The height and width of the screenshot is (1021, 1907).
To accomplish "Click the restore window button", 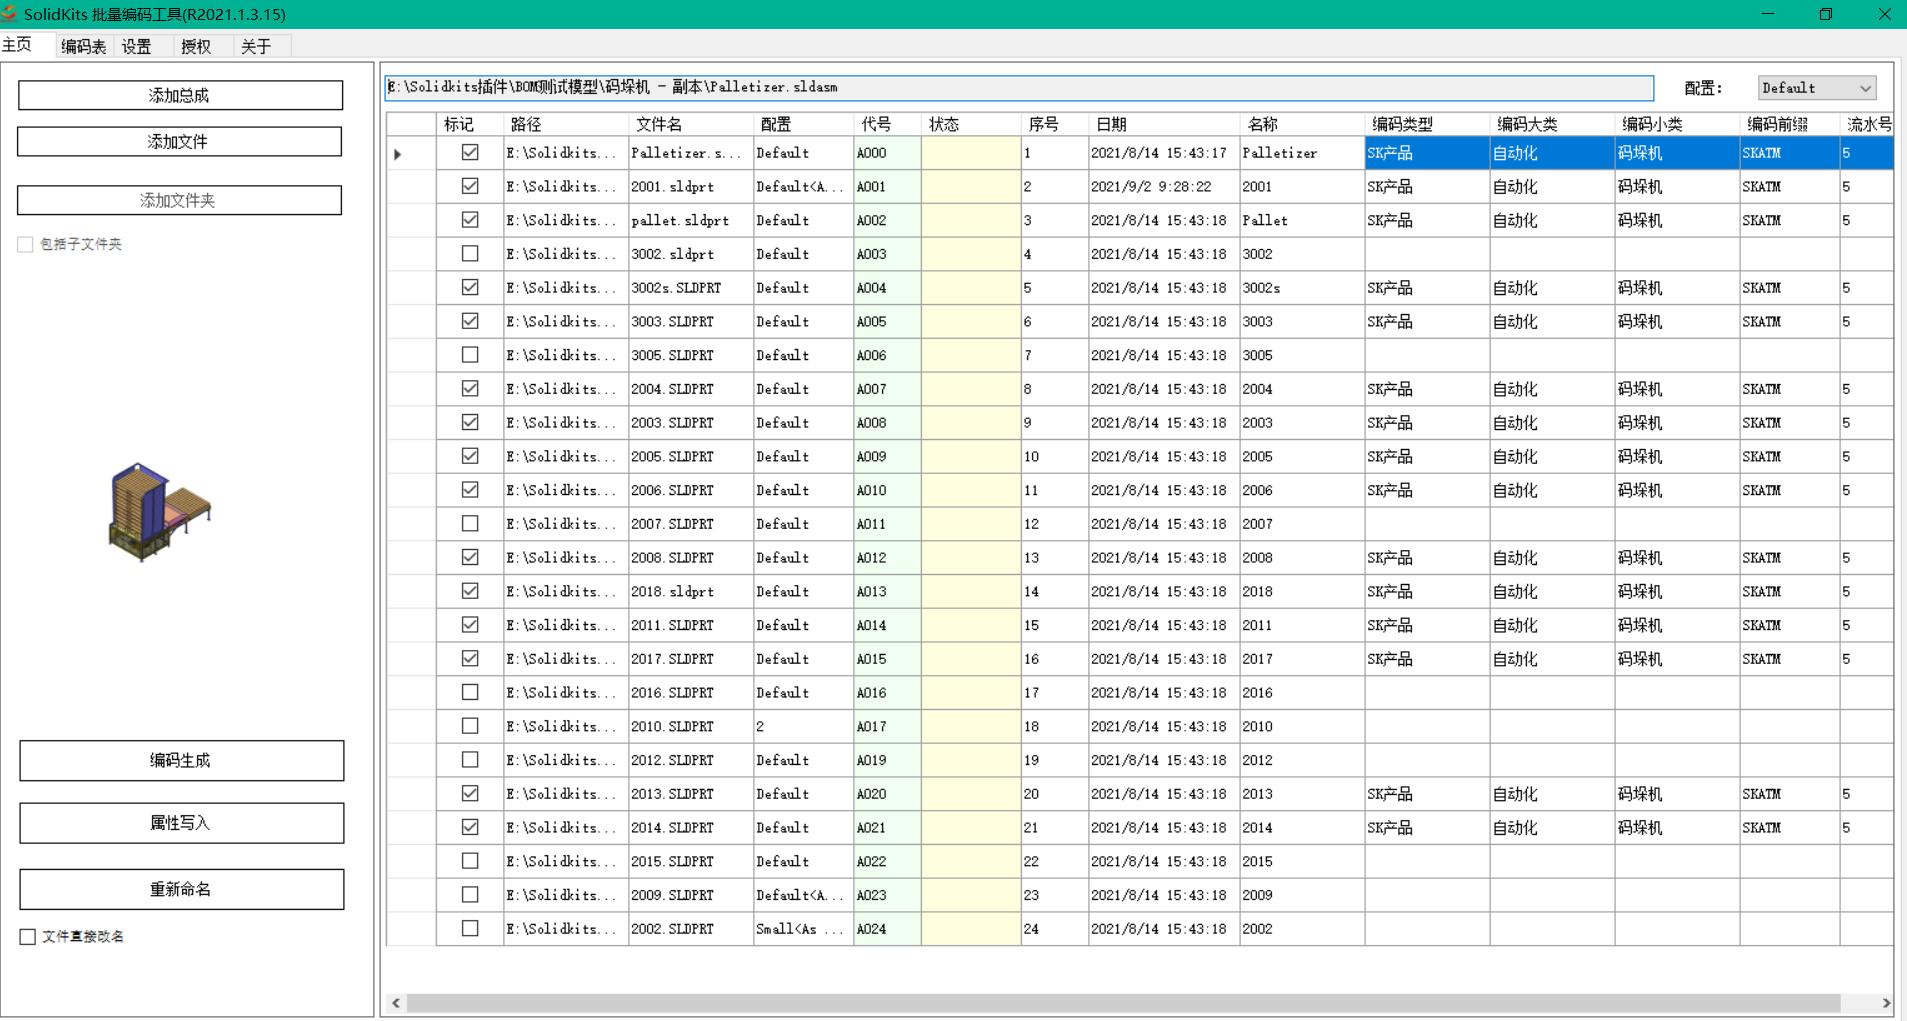I will pyautogui.click(x=1825, y=14).
